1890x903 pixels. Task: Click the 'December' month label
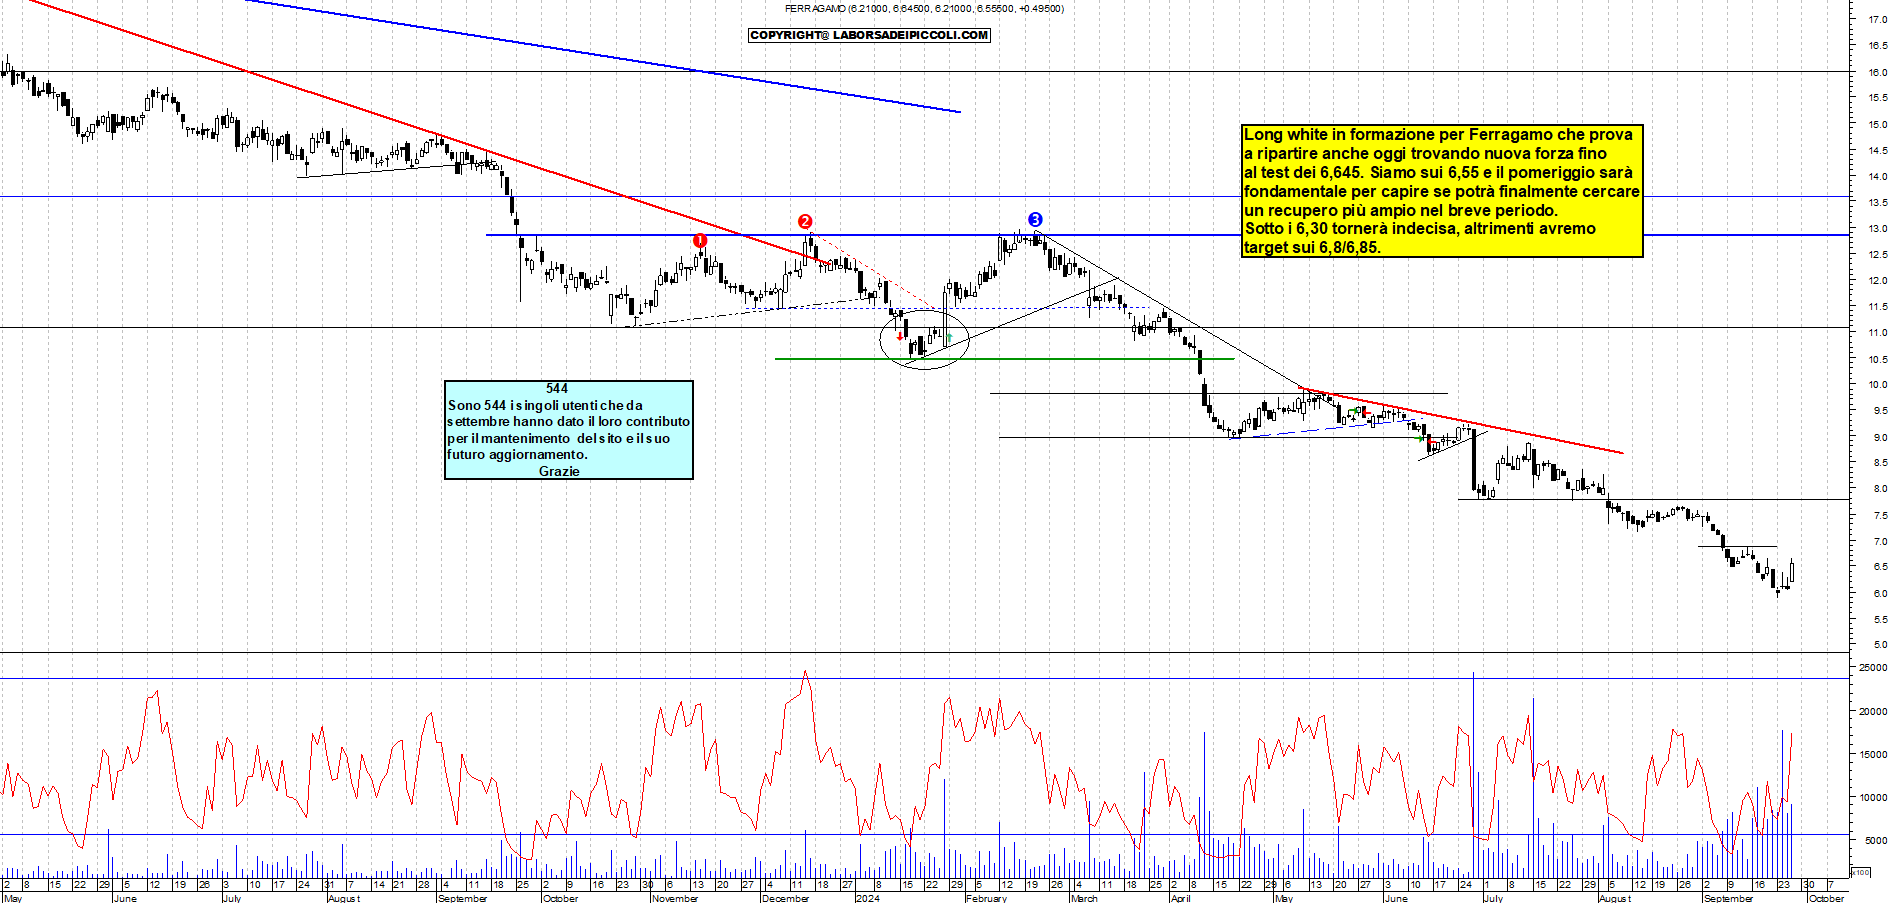click(785, 898)
